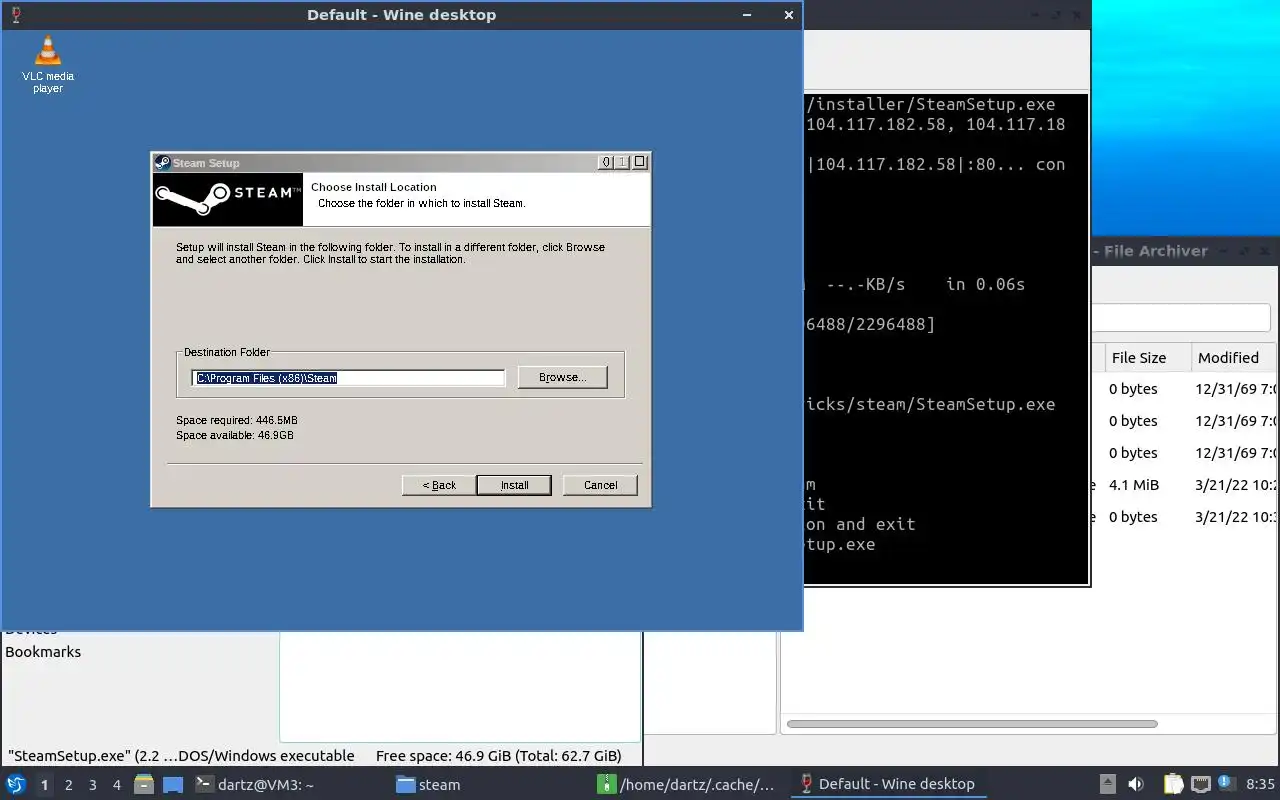This screenshot has height=800, width=1280.
Task: Click the Destination Folder path field
Action: [348, 378]
